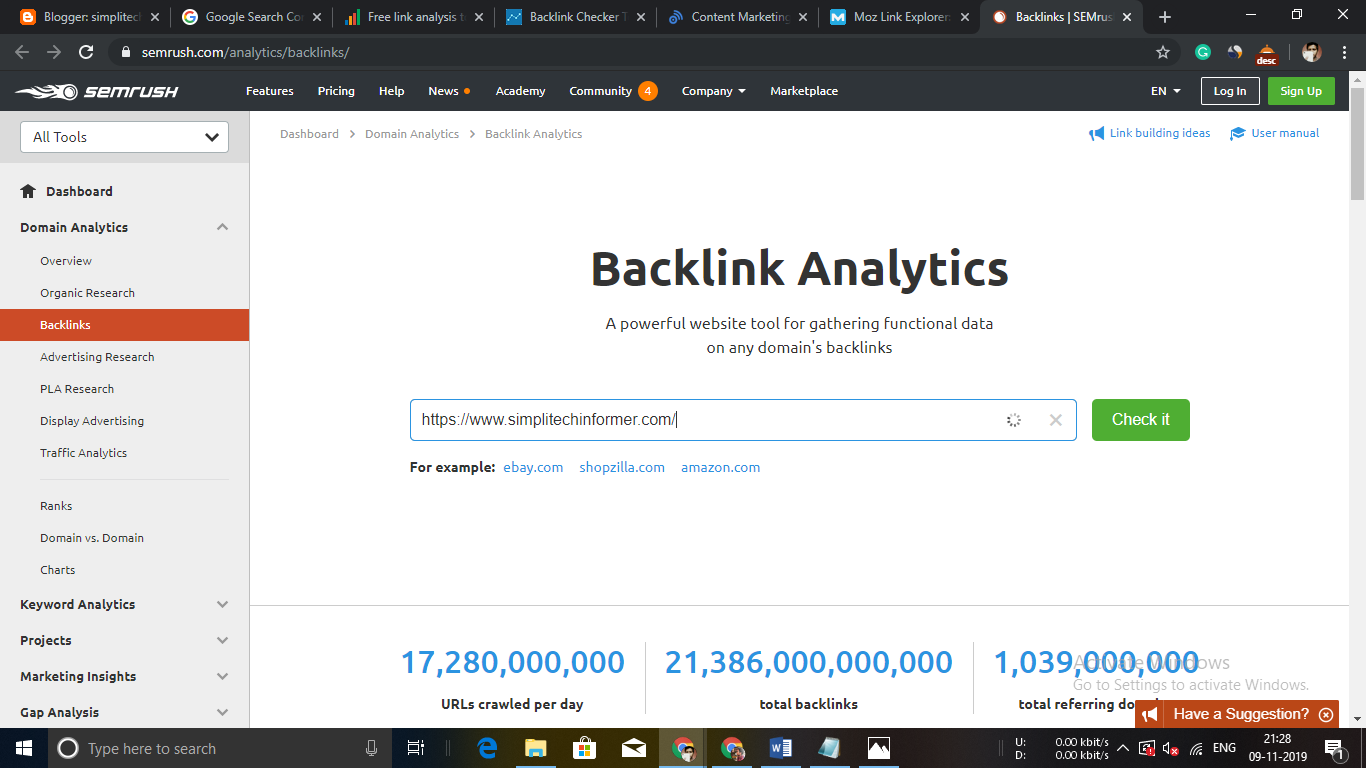Open the Community menu item

(x=613, y=91)
